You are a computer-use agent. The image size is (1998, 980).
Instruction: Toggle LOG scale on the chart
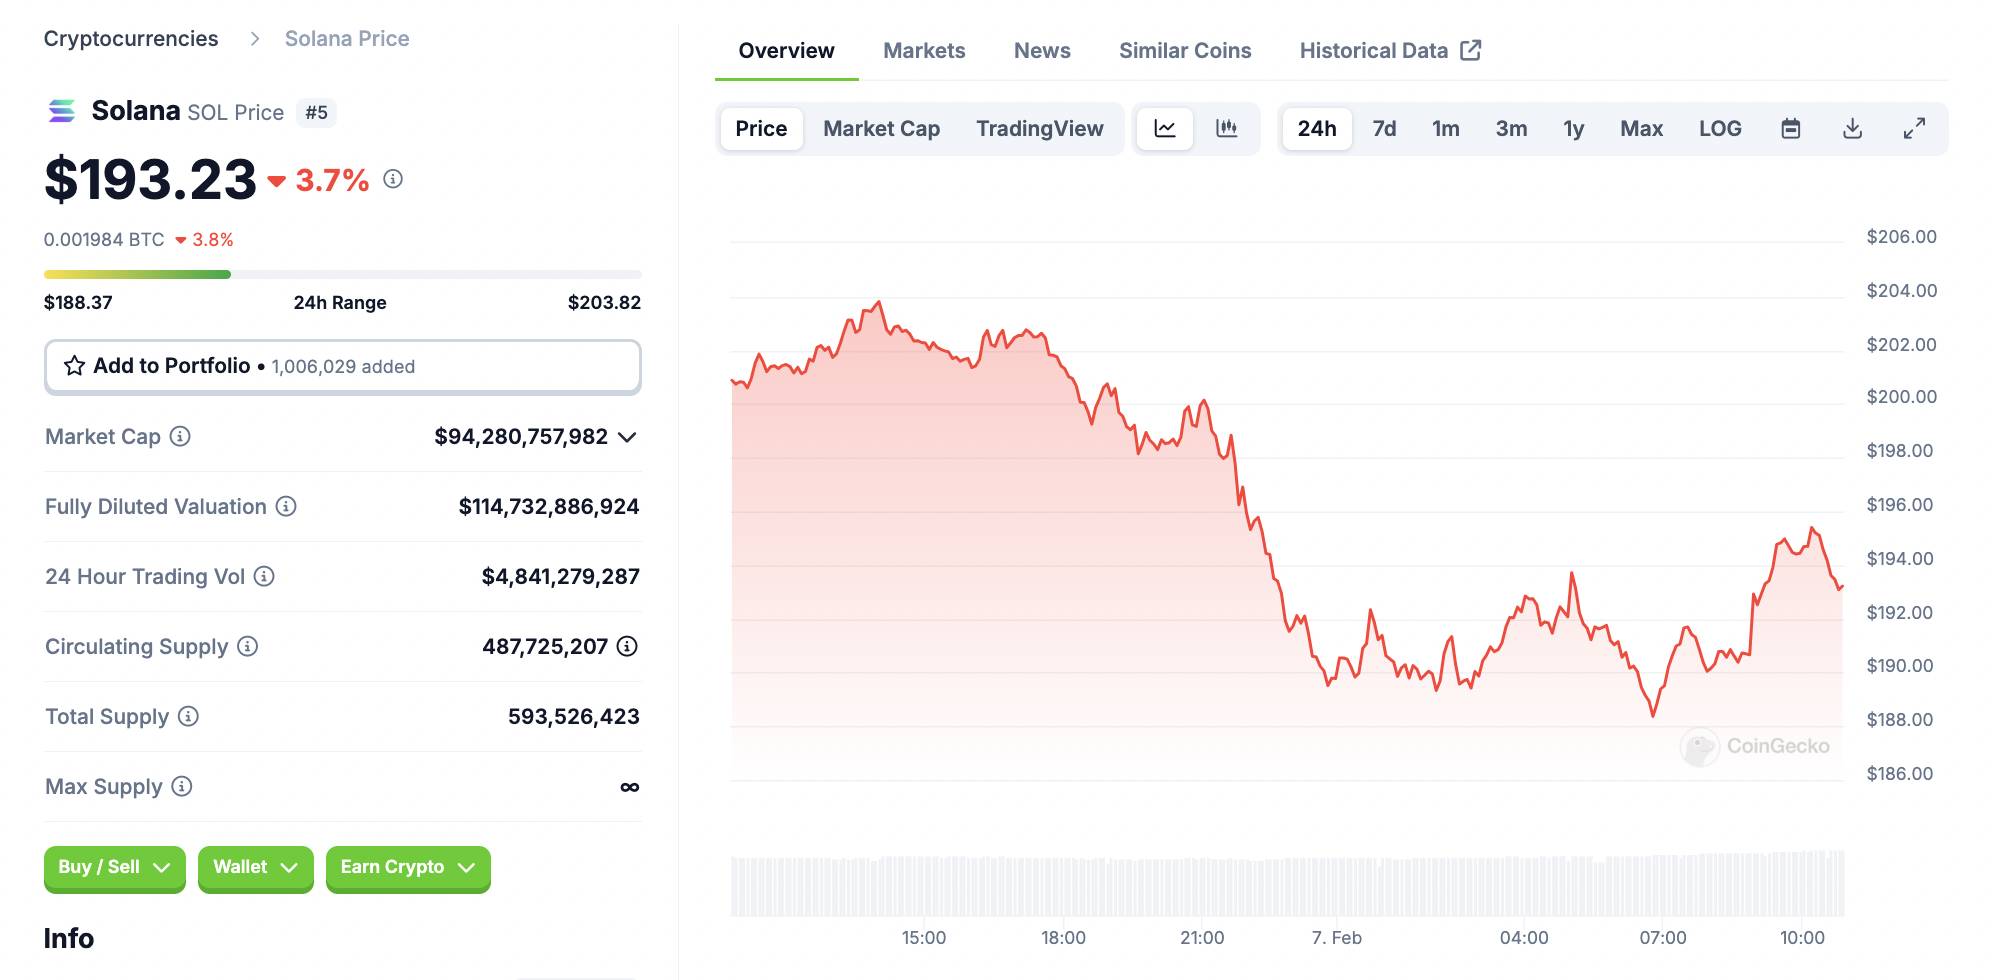point(1720,129)
